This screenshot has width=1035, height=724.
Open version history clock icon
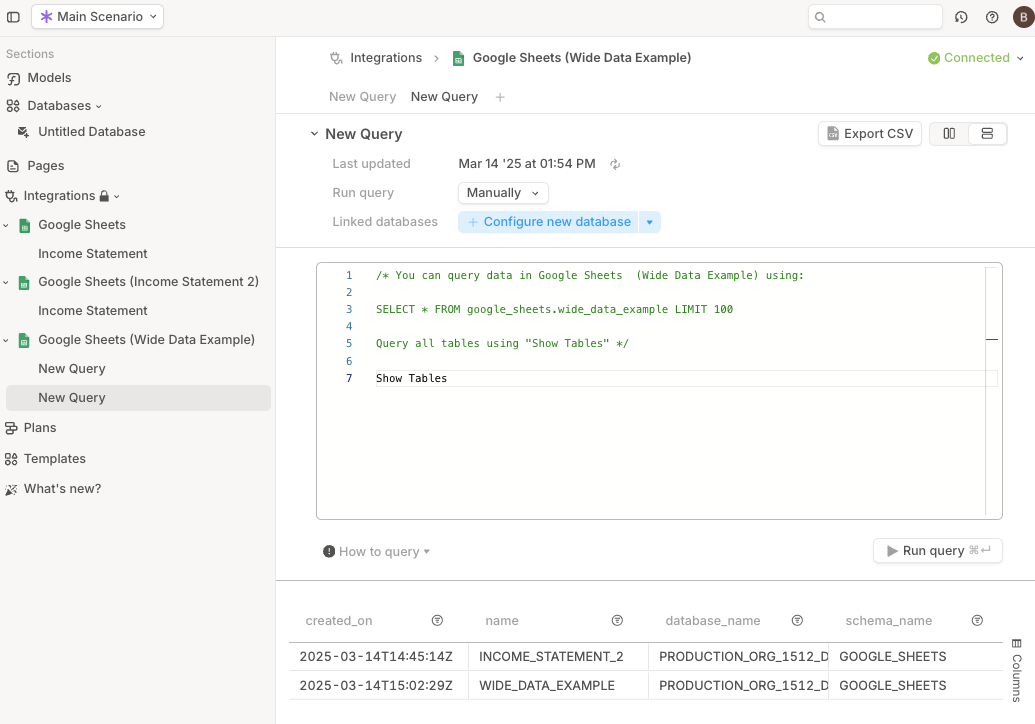click(x=961, y=17)
